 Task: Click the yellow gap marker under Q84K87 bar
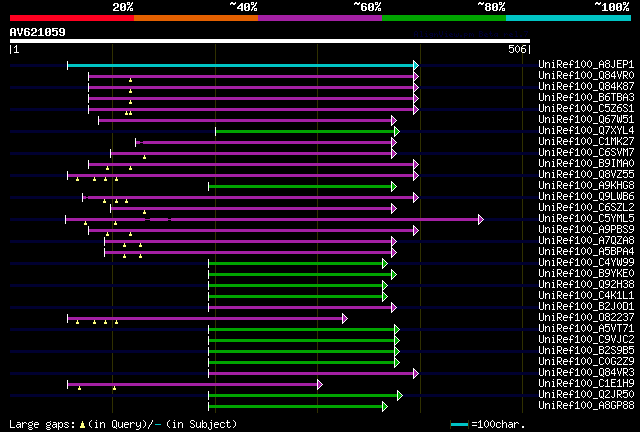131,91
